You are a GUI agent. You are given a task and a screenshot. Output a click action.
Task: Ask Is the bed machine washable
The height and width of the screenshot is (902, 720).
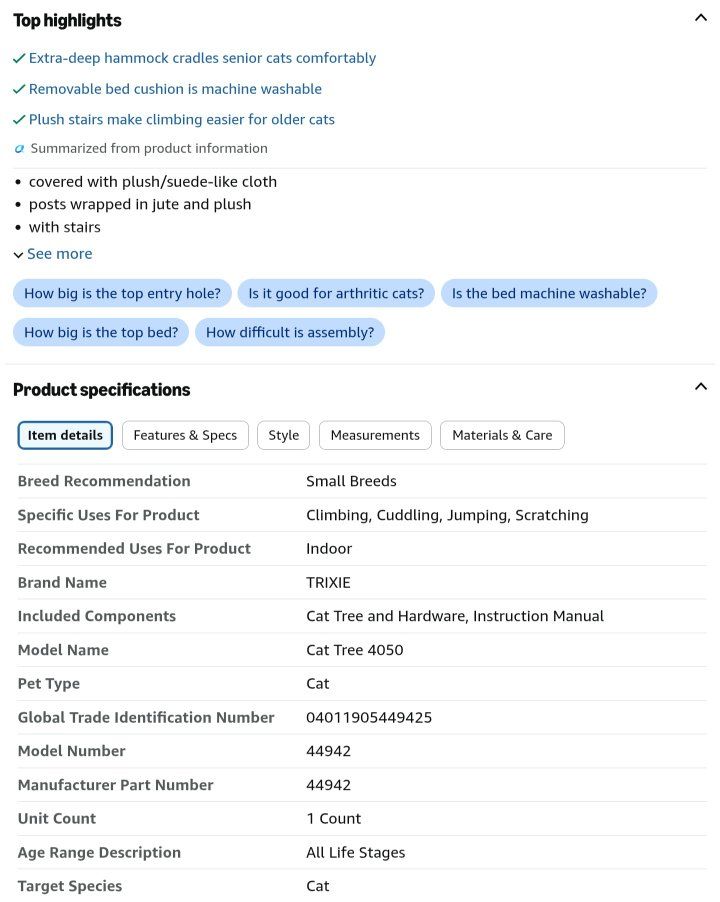(549, 293)
